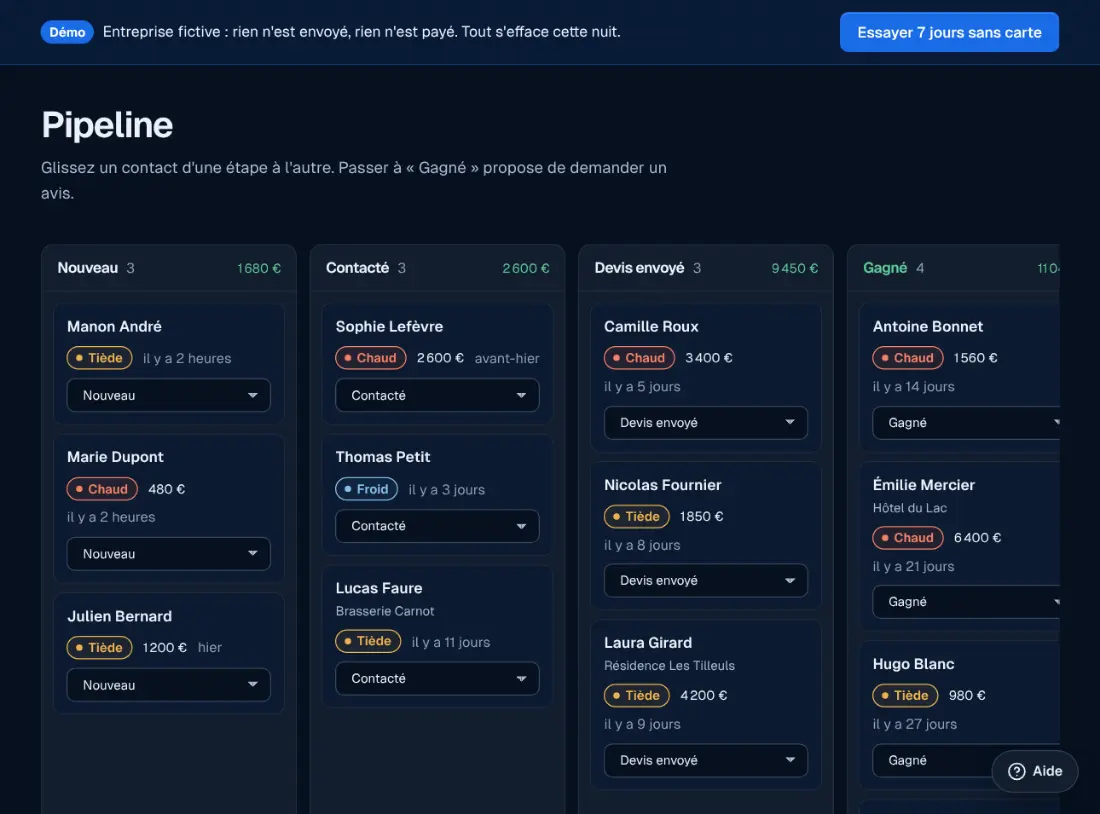Click the Thomas Petit contact name

click(x=382, y=457)
